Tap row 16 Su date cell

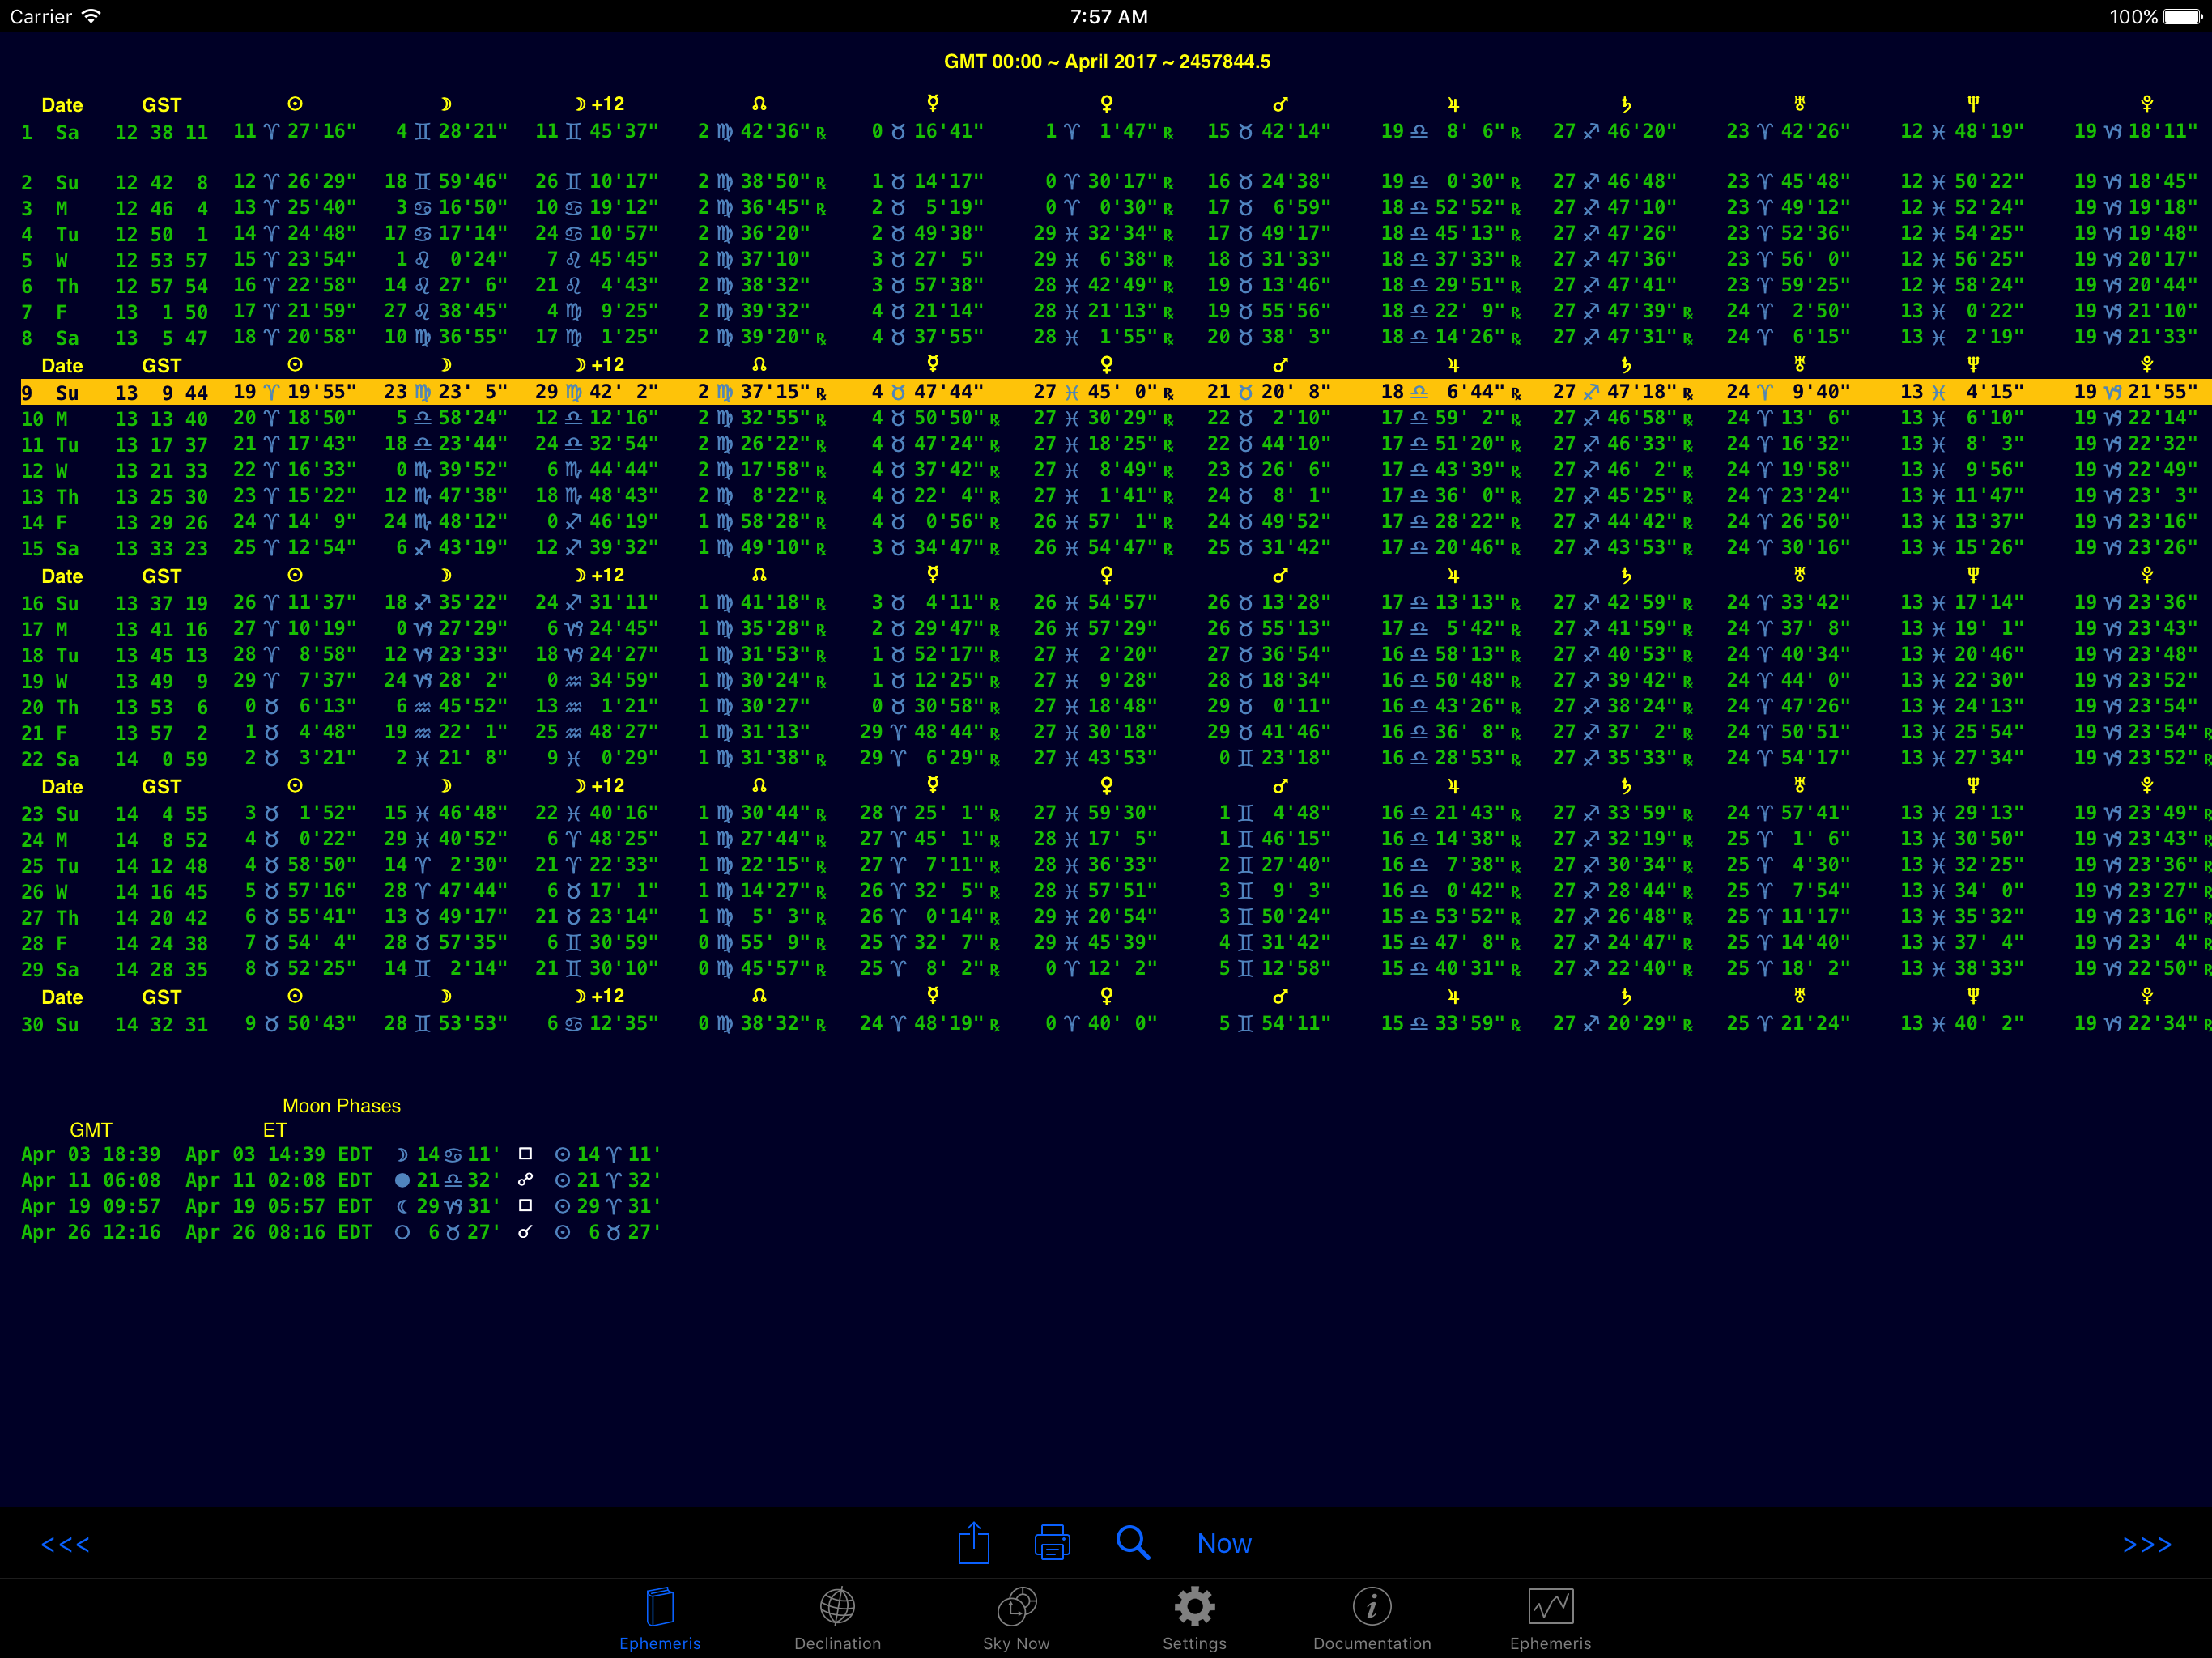[x=50, y=604]
